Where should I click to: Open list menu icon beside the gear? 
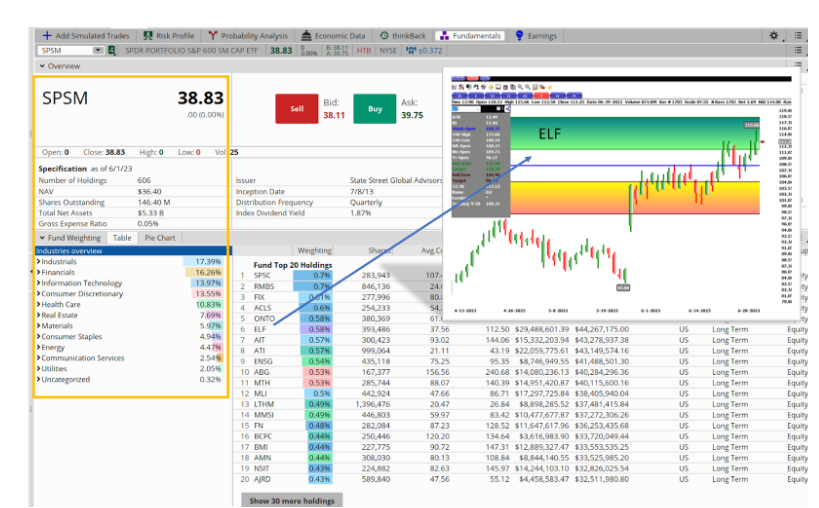[x=798, y=36]
